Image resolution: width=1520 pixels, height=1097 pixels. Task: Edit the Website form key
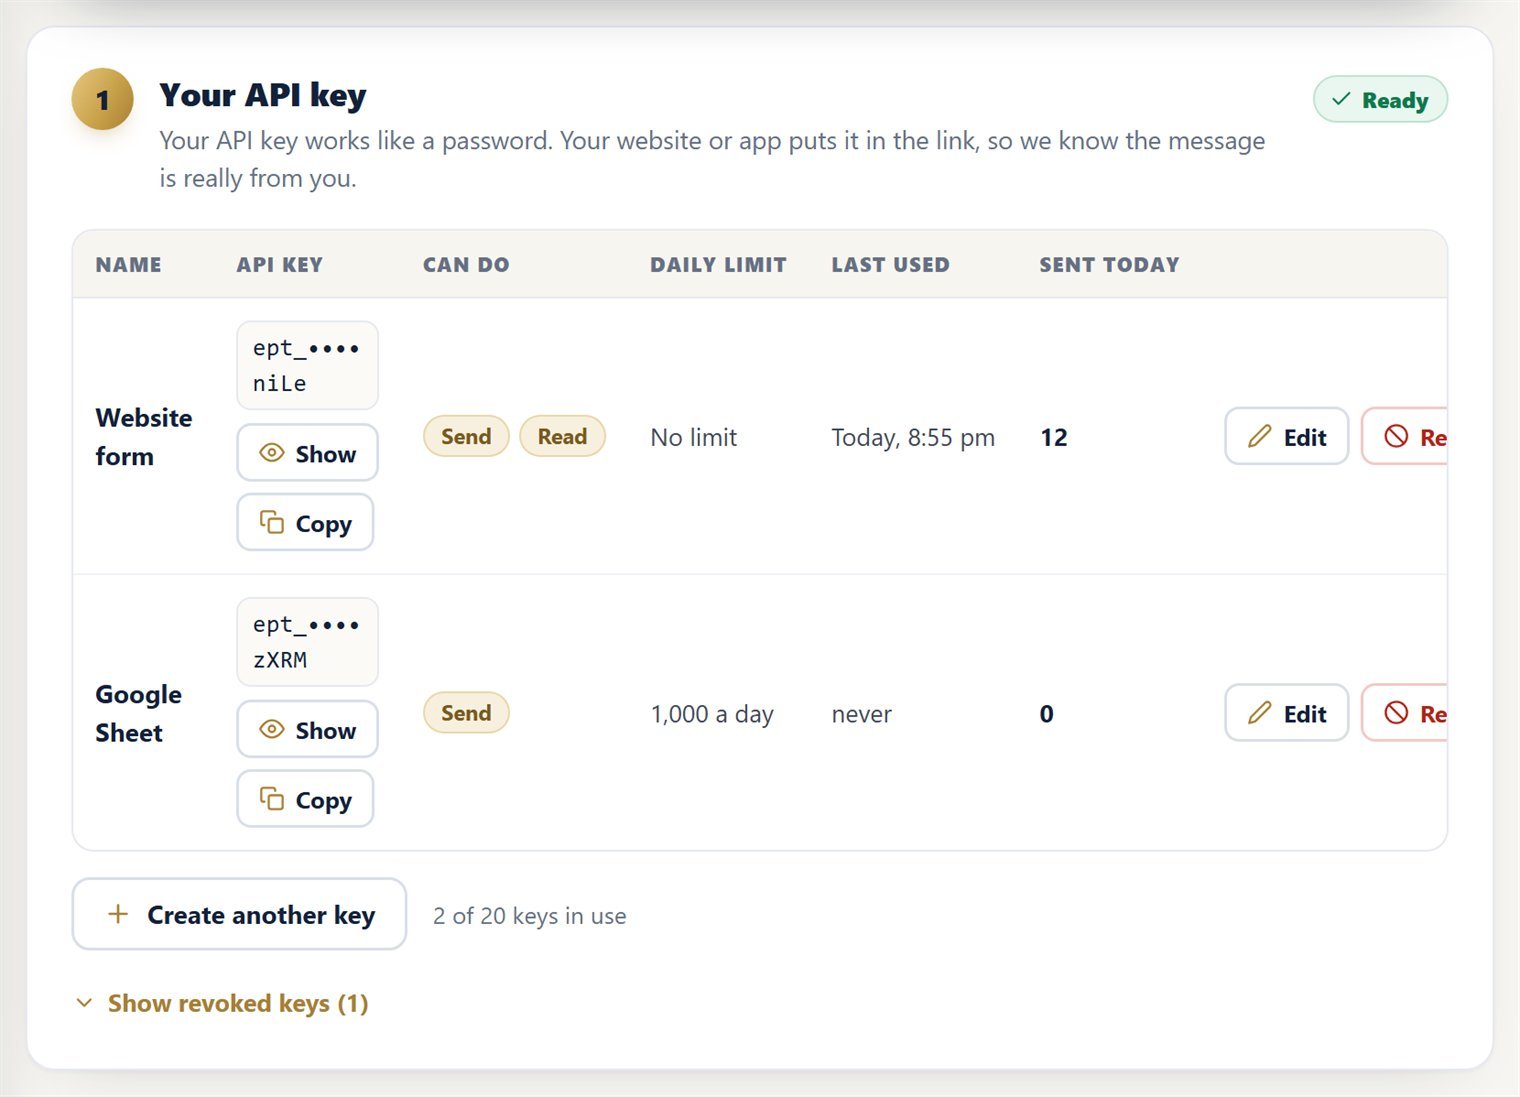pyautogui.click(x=1286, y=437)
